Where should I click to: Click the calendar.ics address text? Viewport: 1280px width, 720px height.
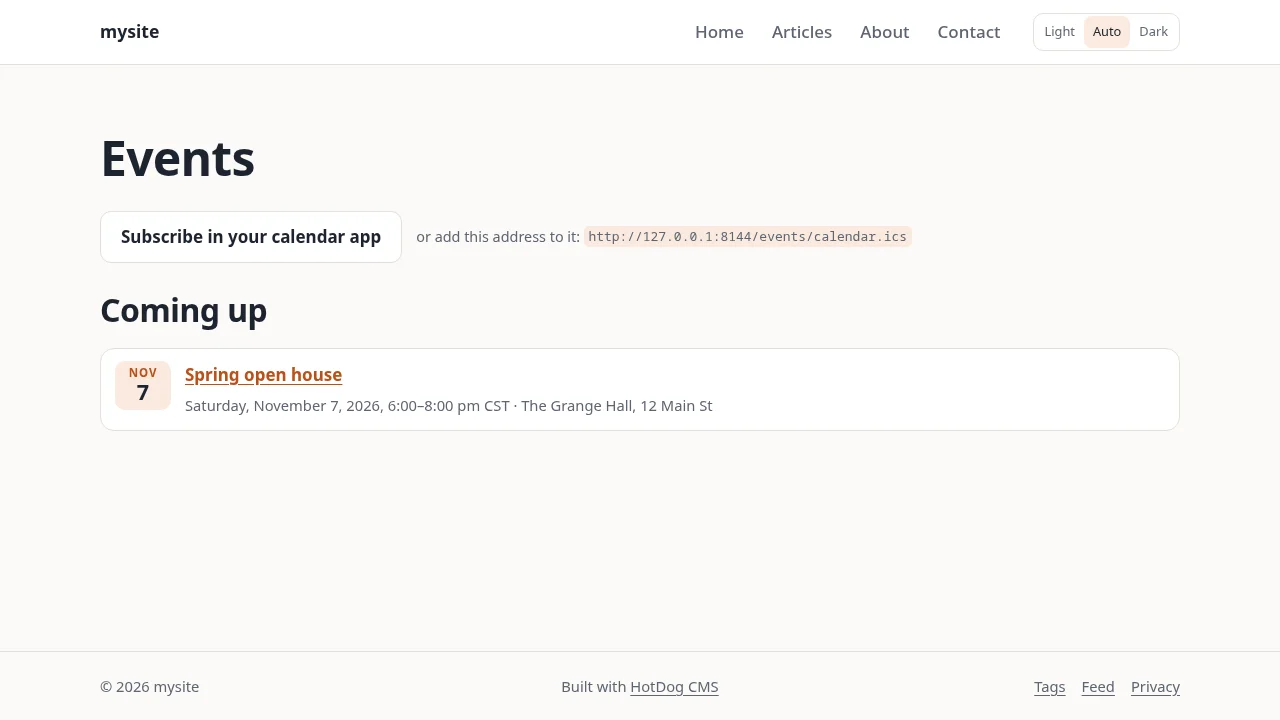(x=748, y=237)
